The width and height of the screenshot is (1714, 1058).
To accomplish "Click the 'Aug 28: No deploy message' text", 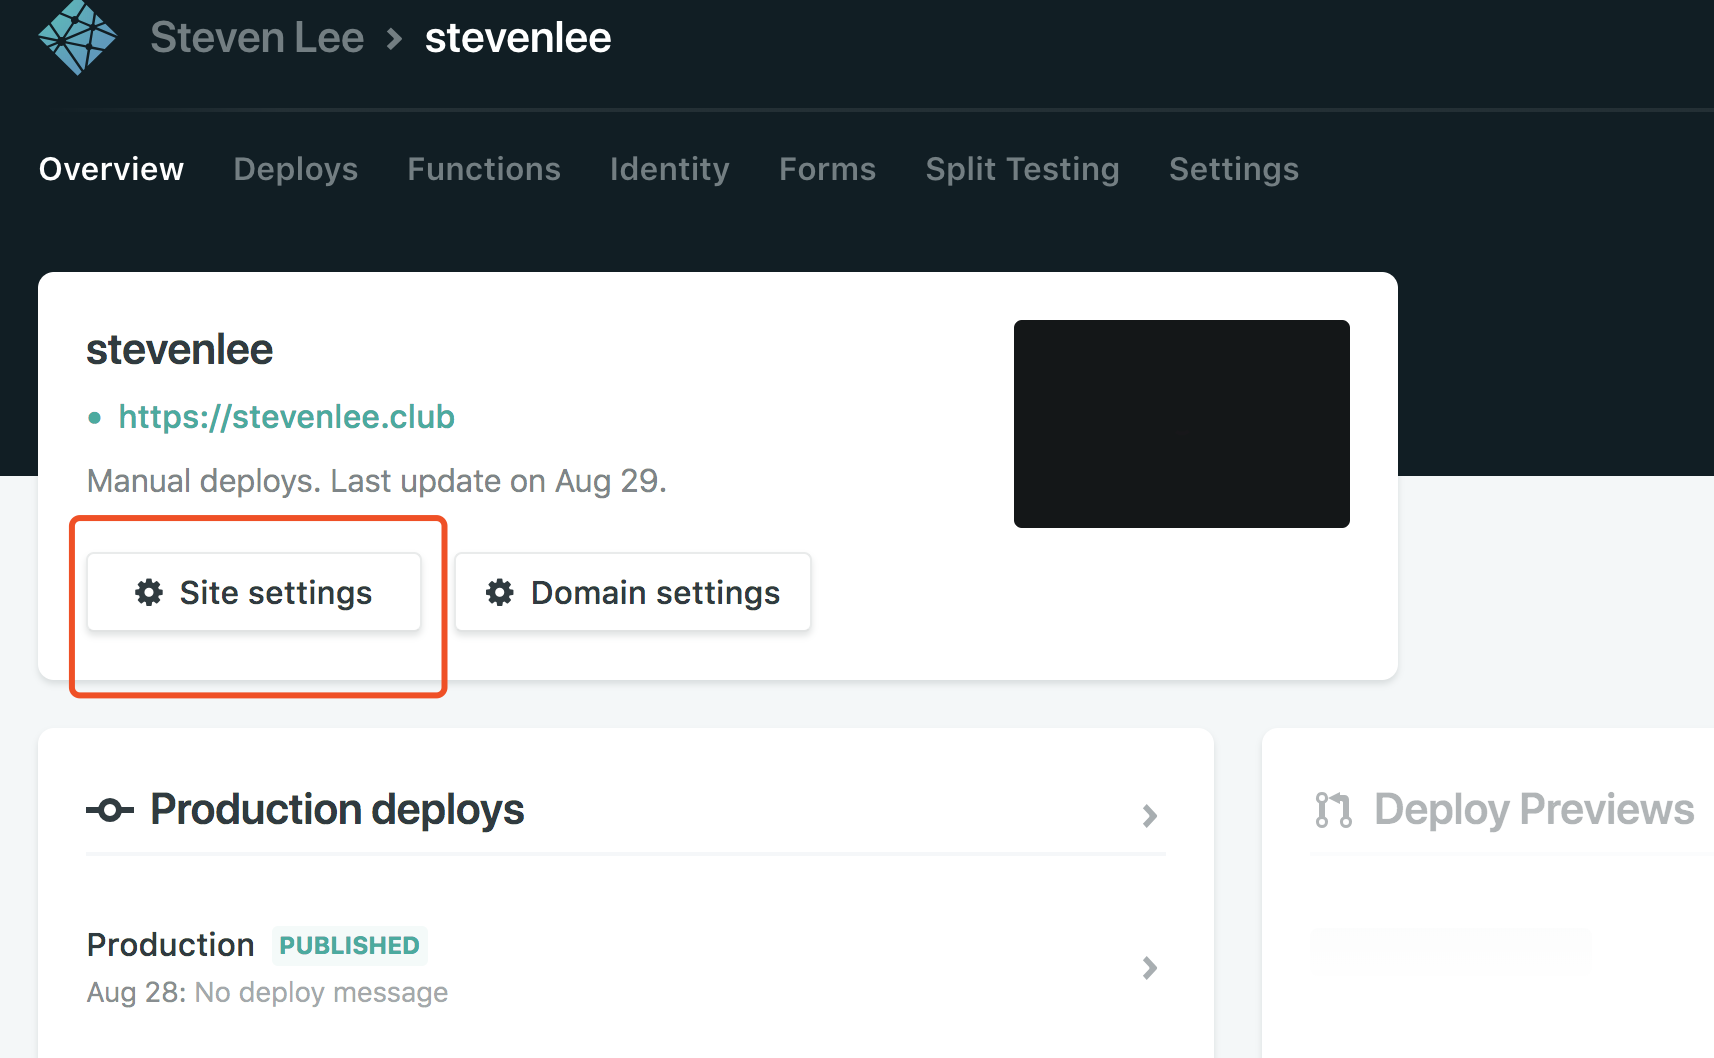I will coord(267,992).
